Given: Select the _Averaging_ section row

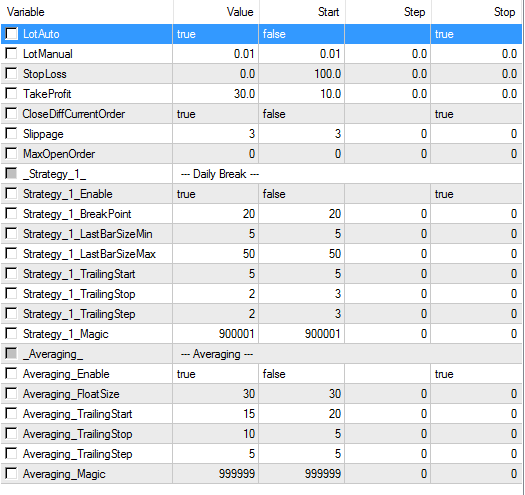Looking at the screenshot, I should pyautogui.click(x=261, y=354).
